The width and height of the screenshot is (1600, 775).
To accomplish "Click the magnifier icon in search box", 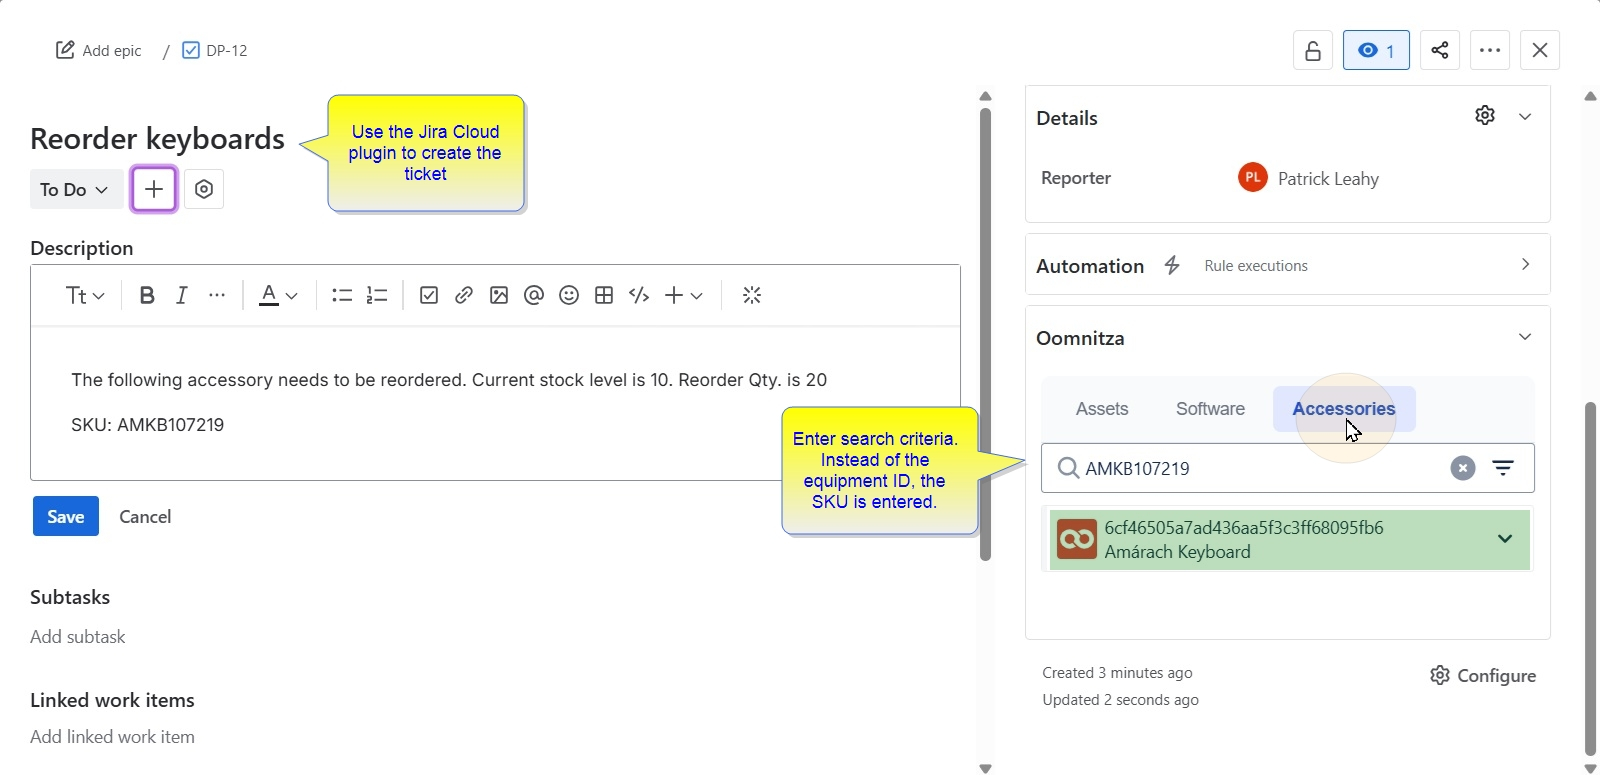I will [1068, 468].
